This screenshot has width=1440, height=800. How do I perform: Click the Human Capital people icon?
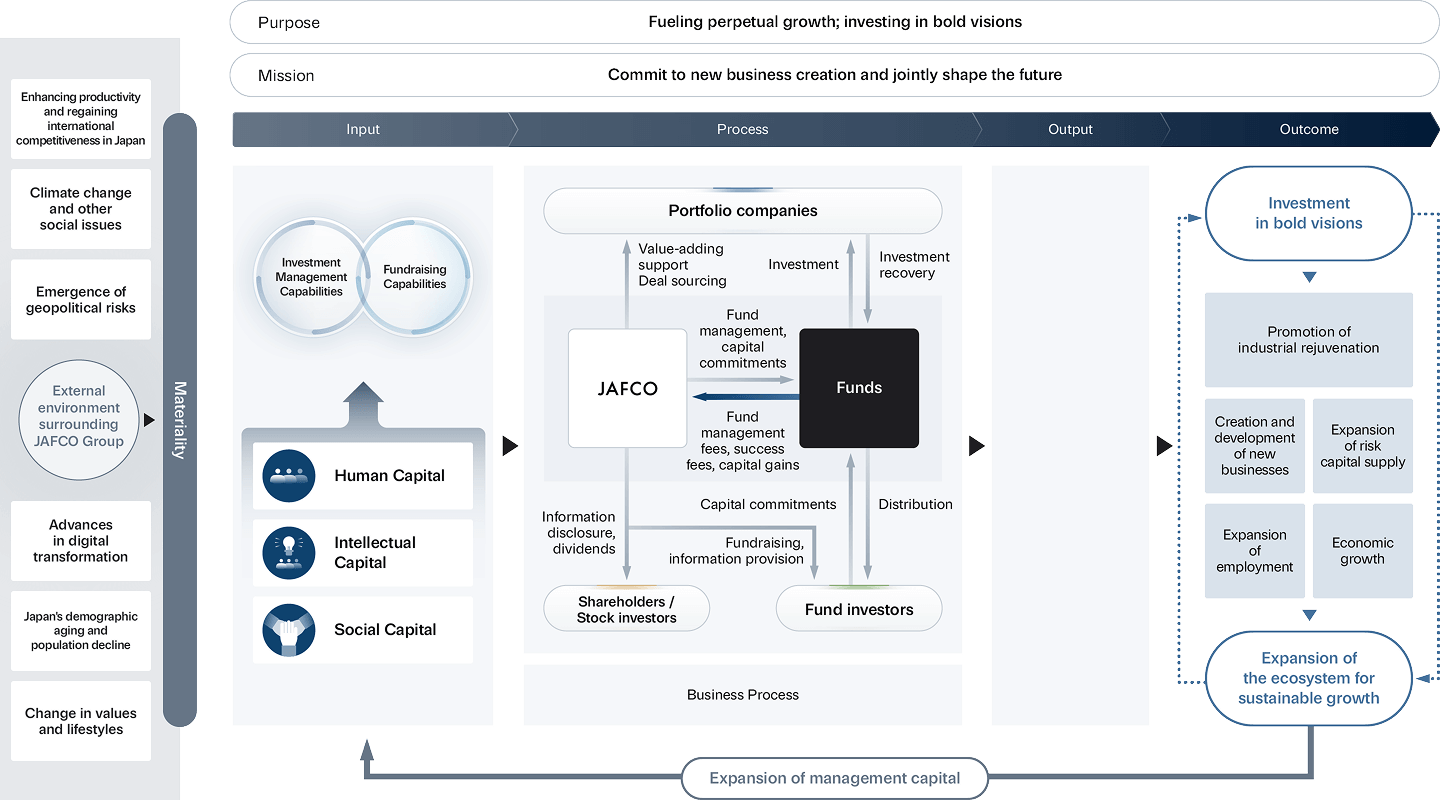tap(289, 476)
